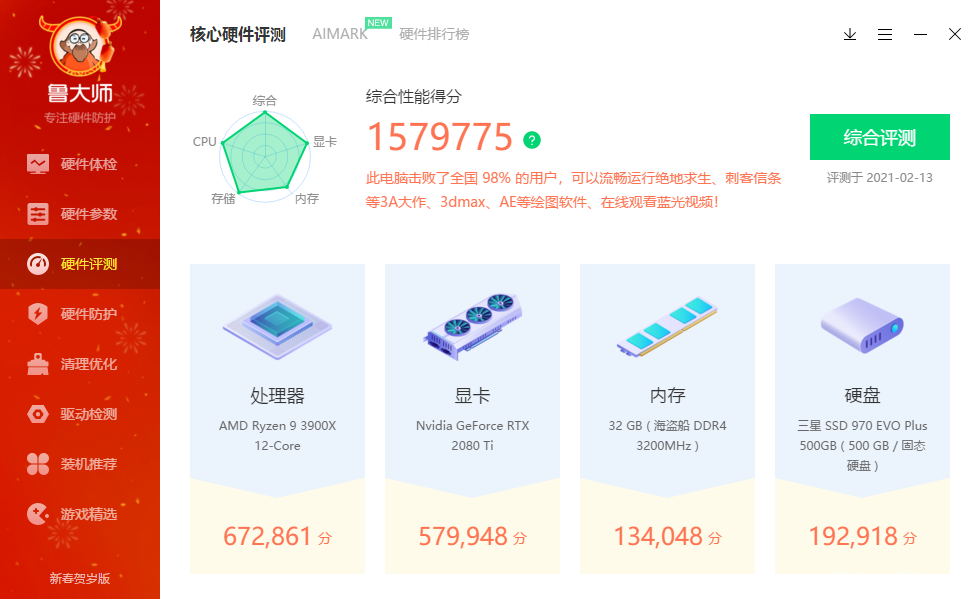
Task: Click the 硬件评测 gauge icon in sidebar
Action: click(x=37, y=264)
